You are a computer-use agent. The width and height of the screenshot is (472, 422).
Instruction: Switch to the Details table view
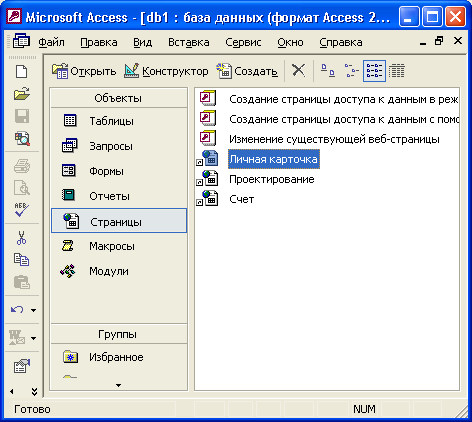coord(397,71)
